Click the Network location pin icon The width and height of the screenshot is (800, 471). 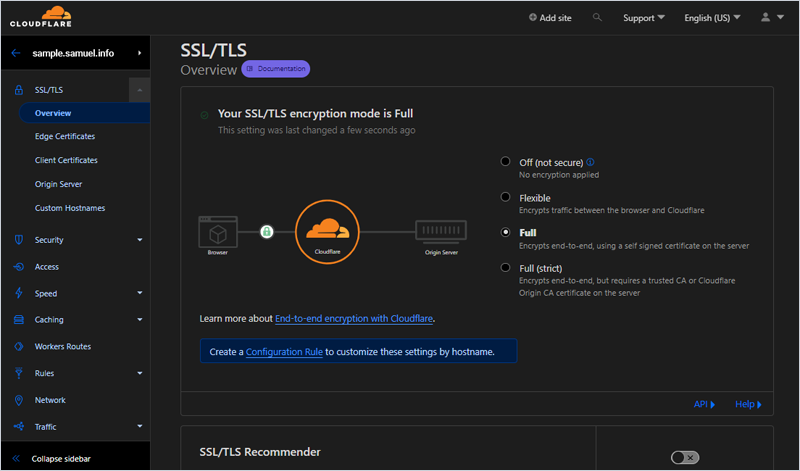(19, 400)
